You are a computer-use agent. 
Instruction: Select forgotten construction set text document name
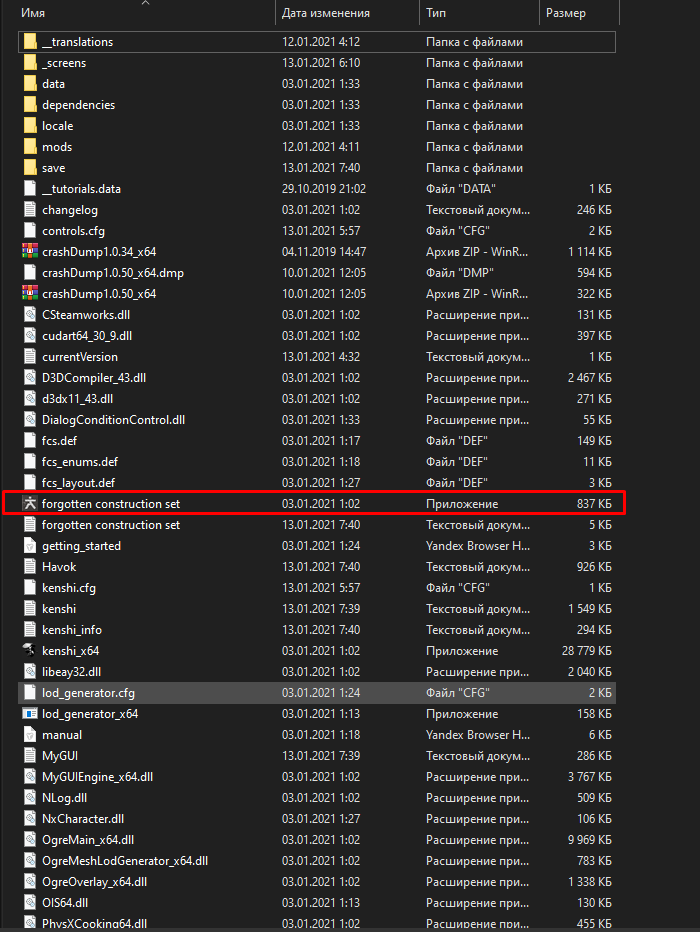111,525
